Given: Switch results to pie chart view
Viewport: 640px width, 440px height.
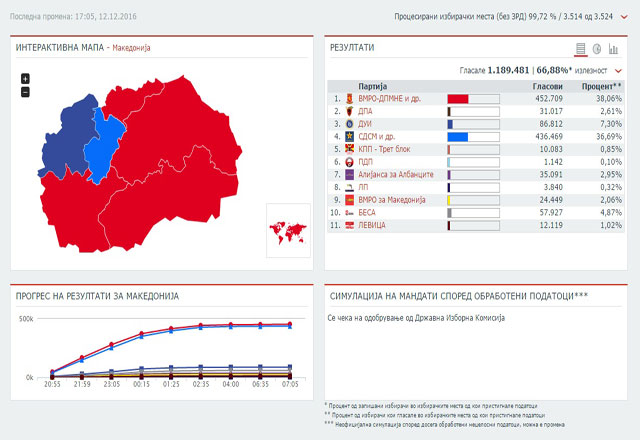Looking at the screenshot, I should [597, 49].
